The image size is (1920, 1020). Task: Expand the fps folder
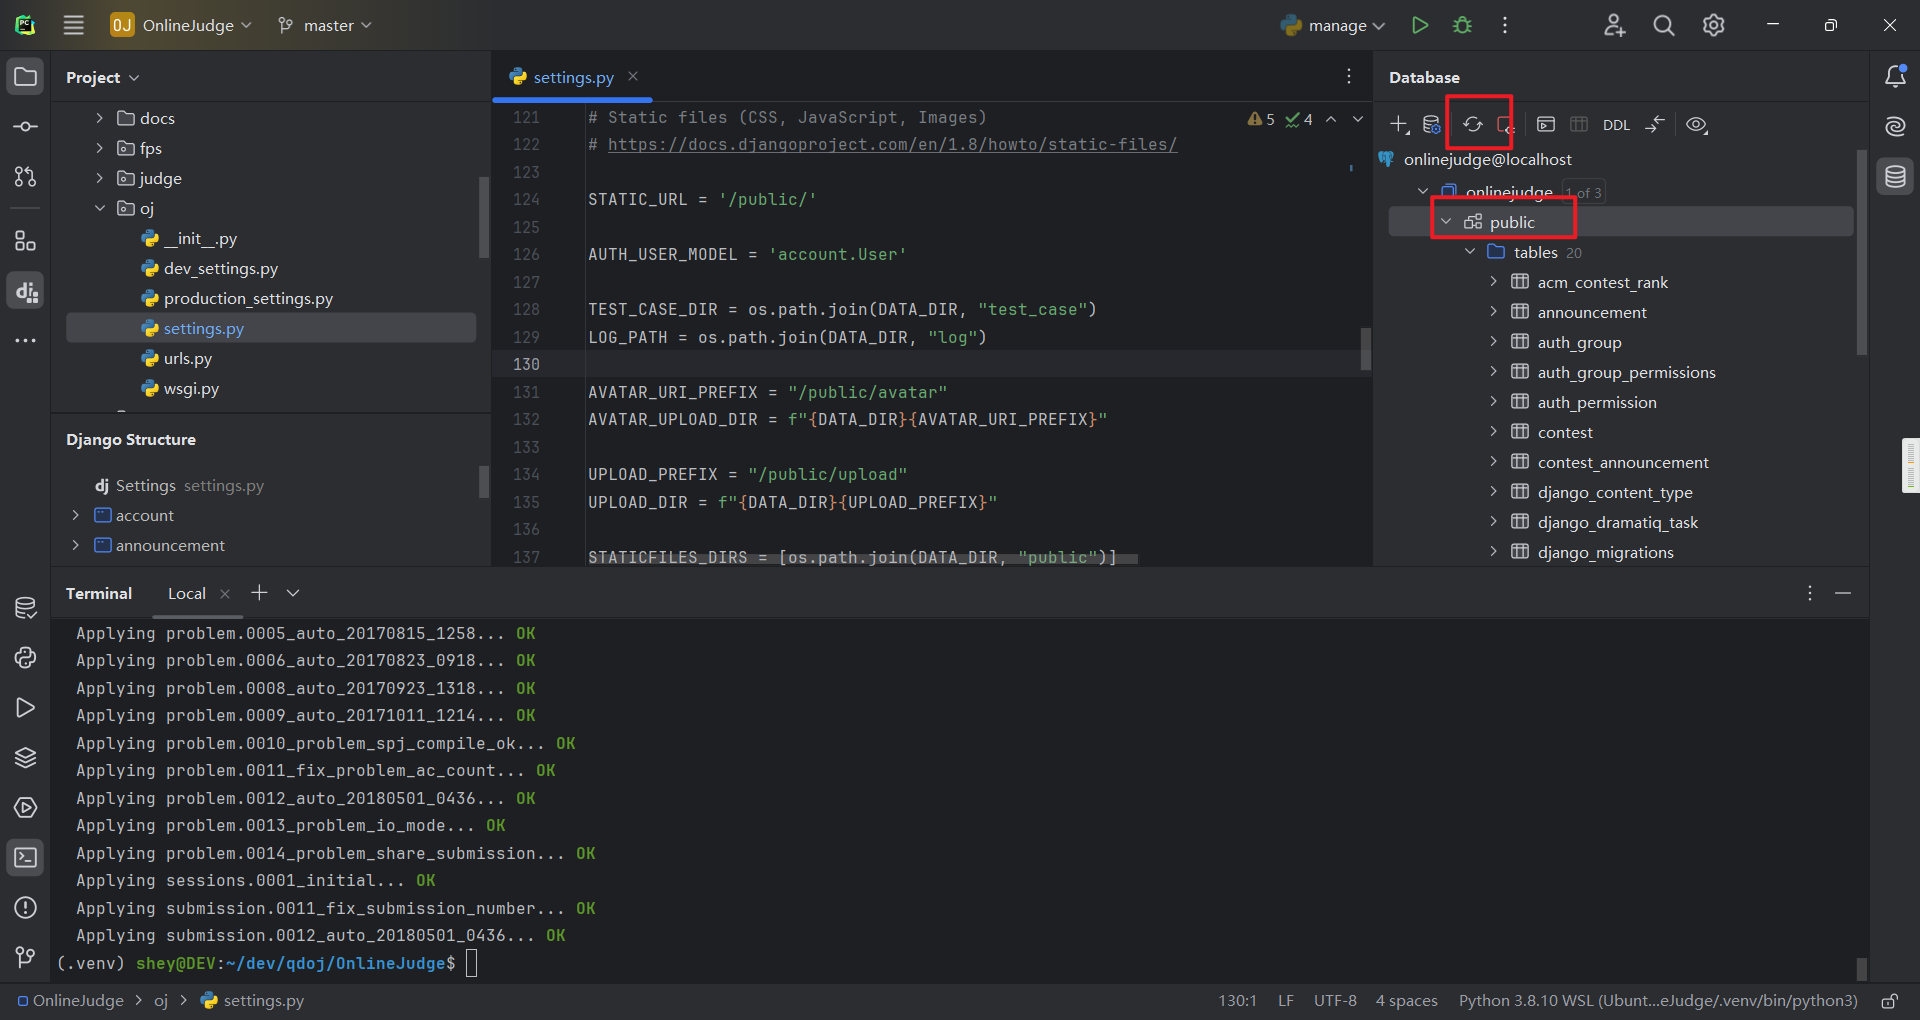point(99,148)
